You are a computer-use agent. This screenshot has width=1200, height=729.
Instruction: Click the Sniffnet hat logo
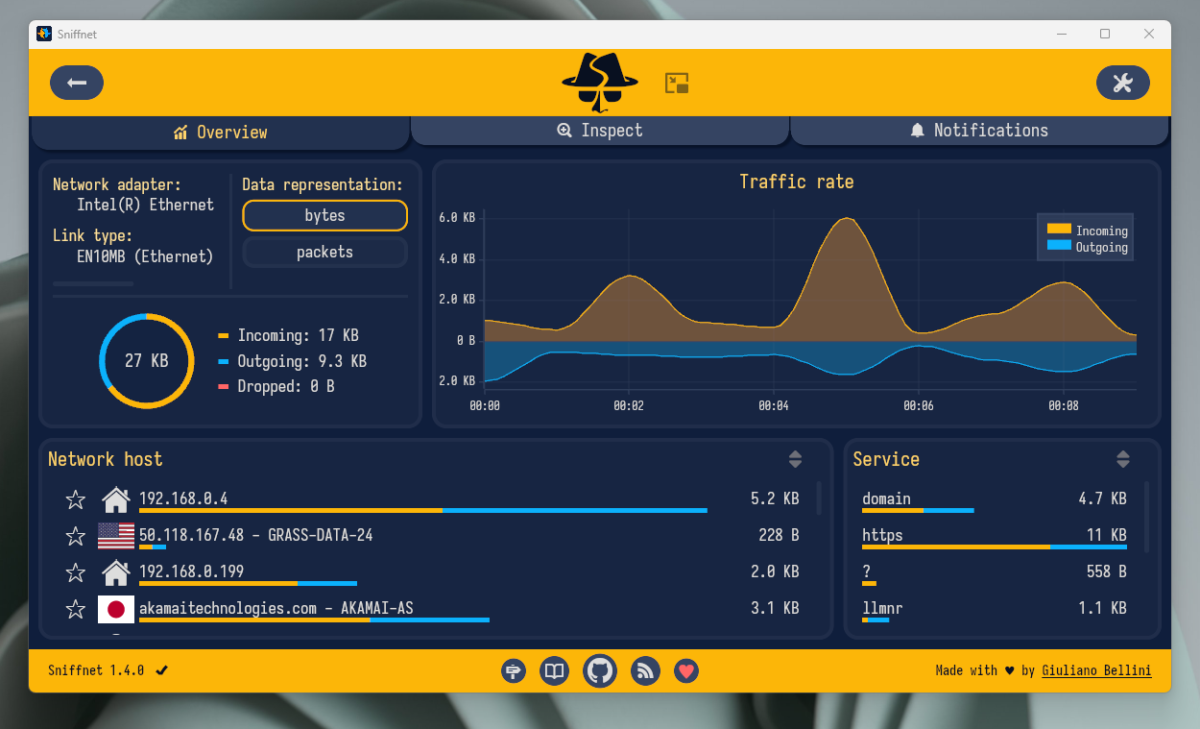pyautogui.click(x=600, y=82)
